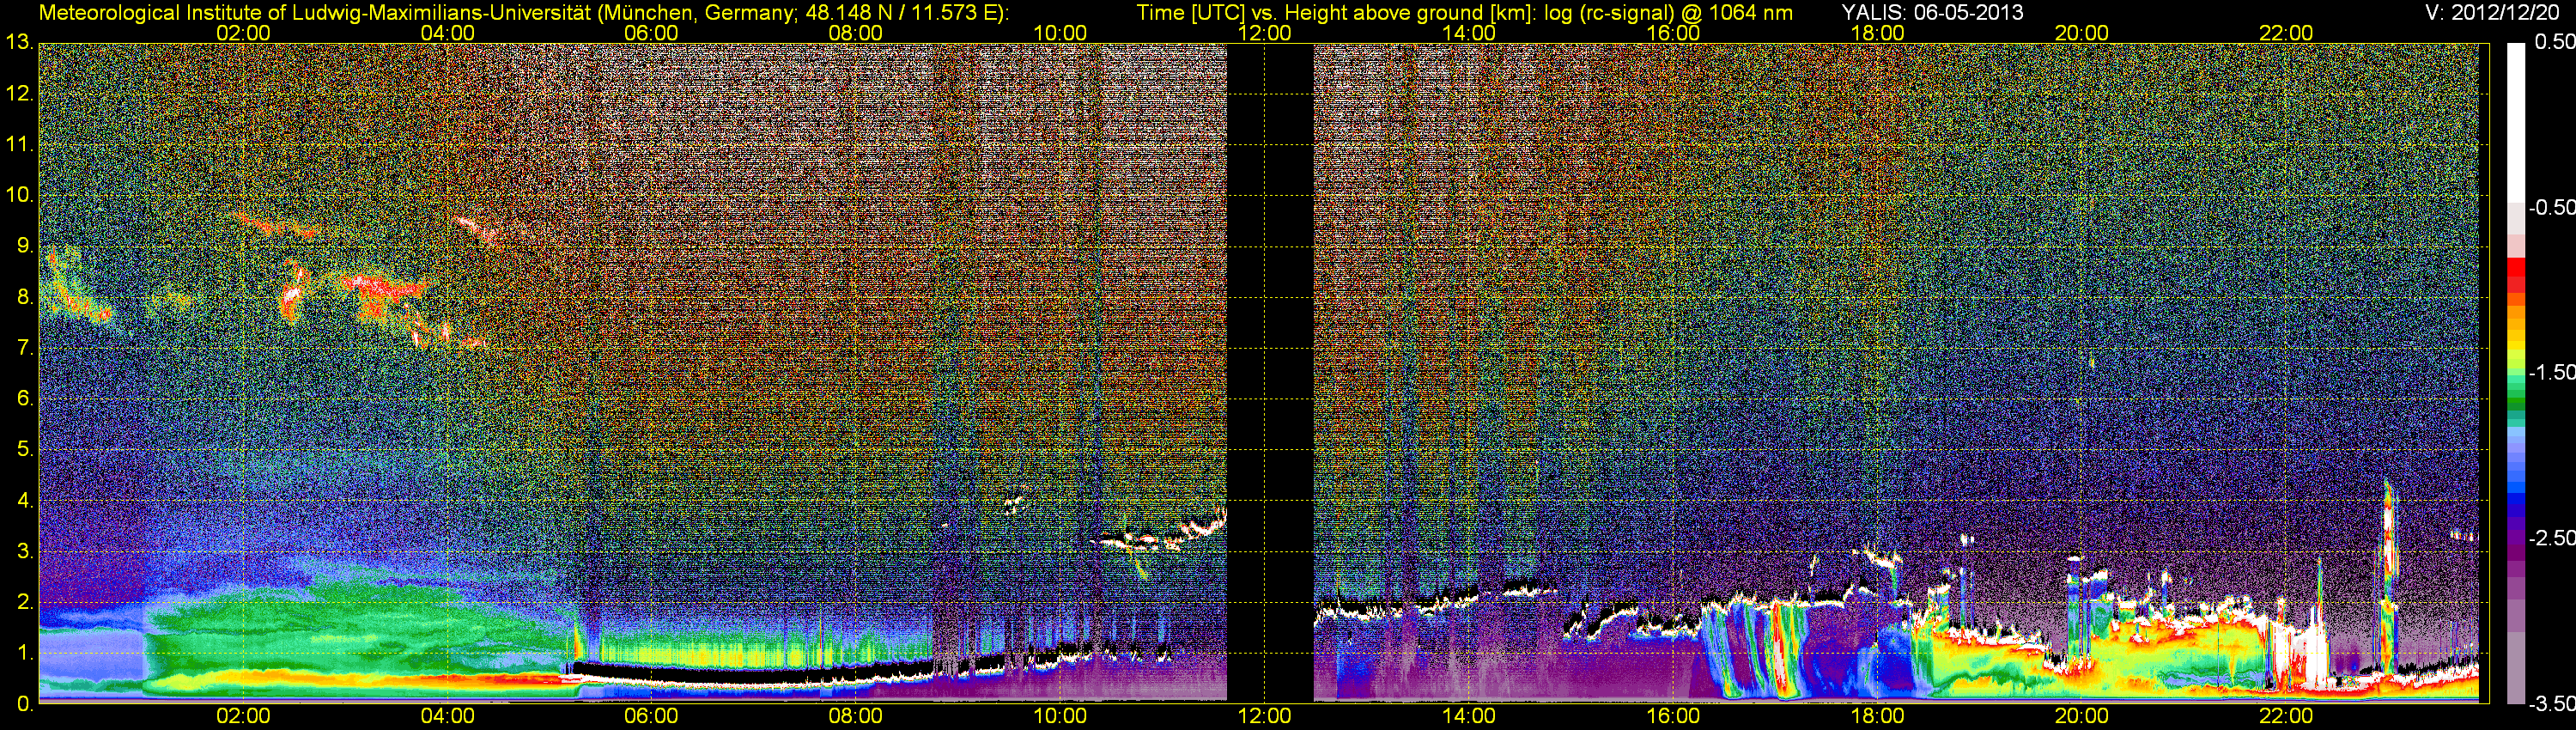Click the 22:00 label on the top time axis
The image size is (2576, 730).
(x=2286, y=33)
